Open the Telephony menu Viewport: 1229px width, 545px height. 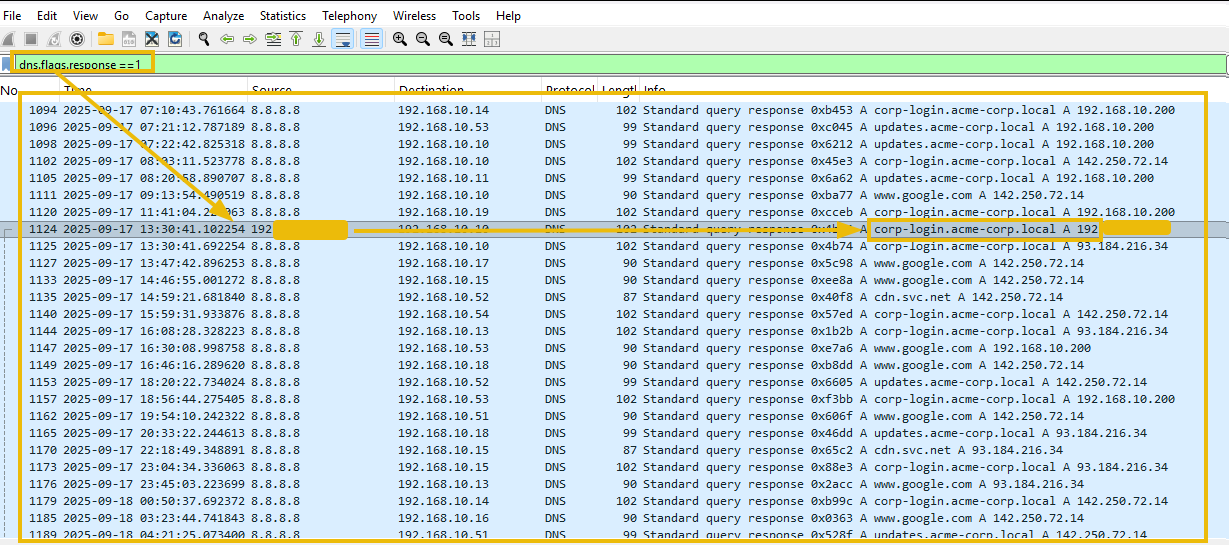(350, 16)
